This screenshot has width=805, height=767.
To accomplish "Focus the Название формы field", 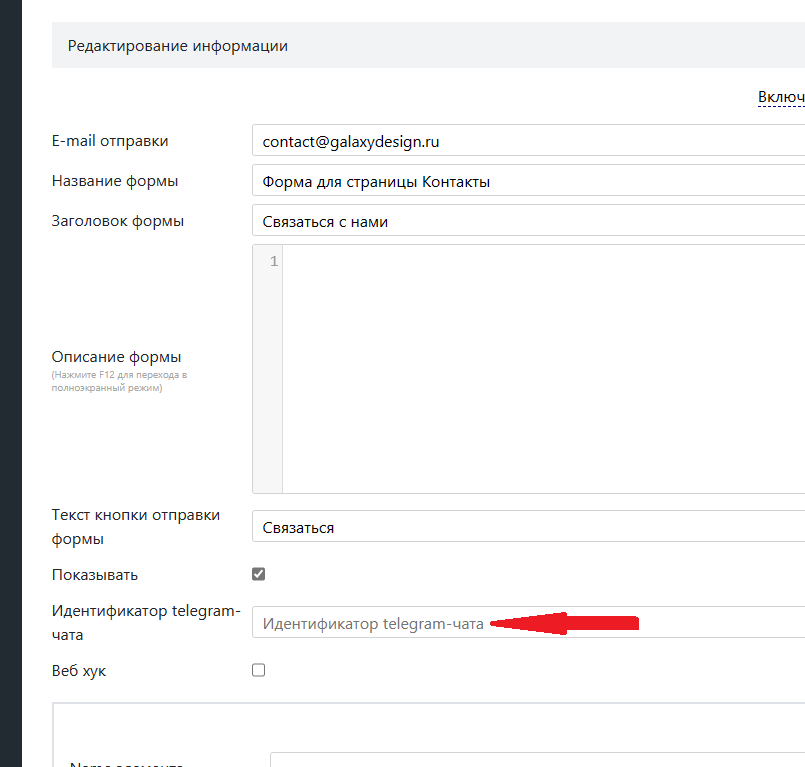I will pyautogui.click(x=528, y=180).
